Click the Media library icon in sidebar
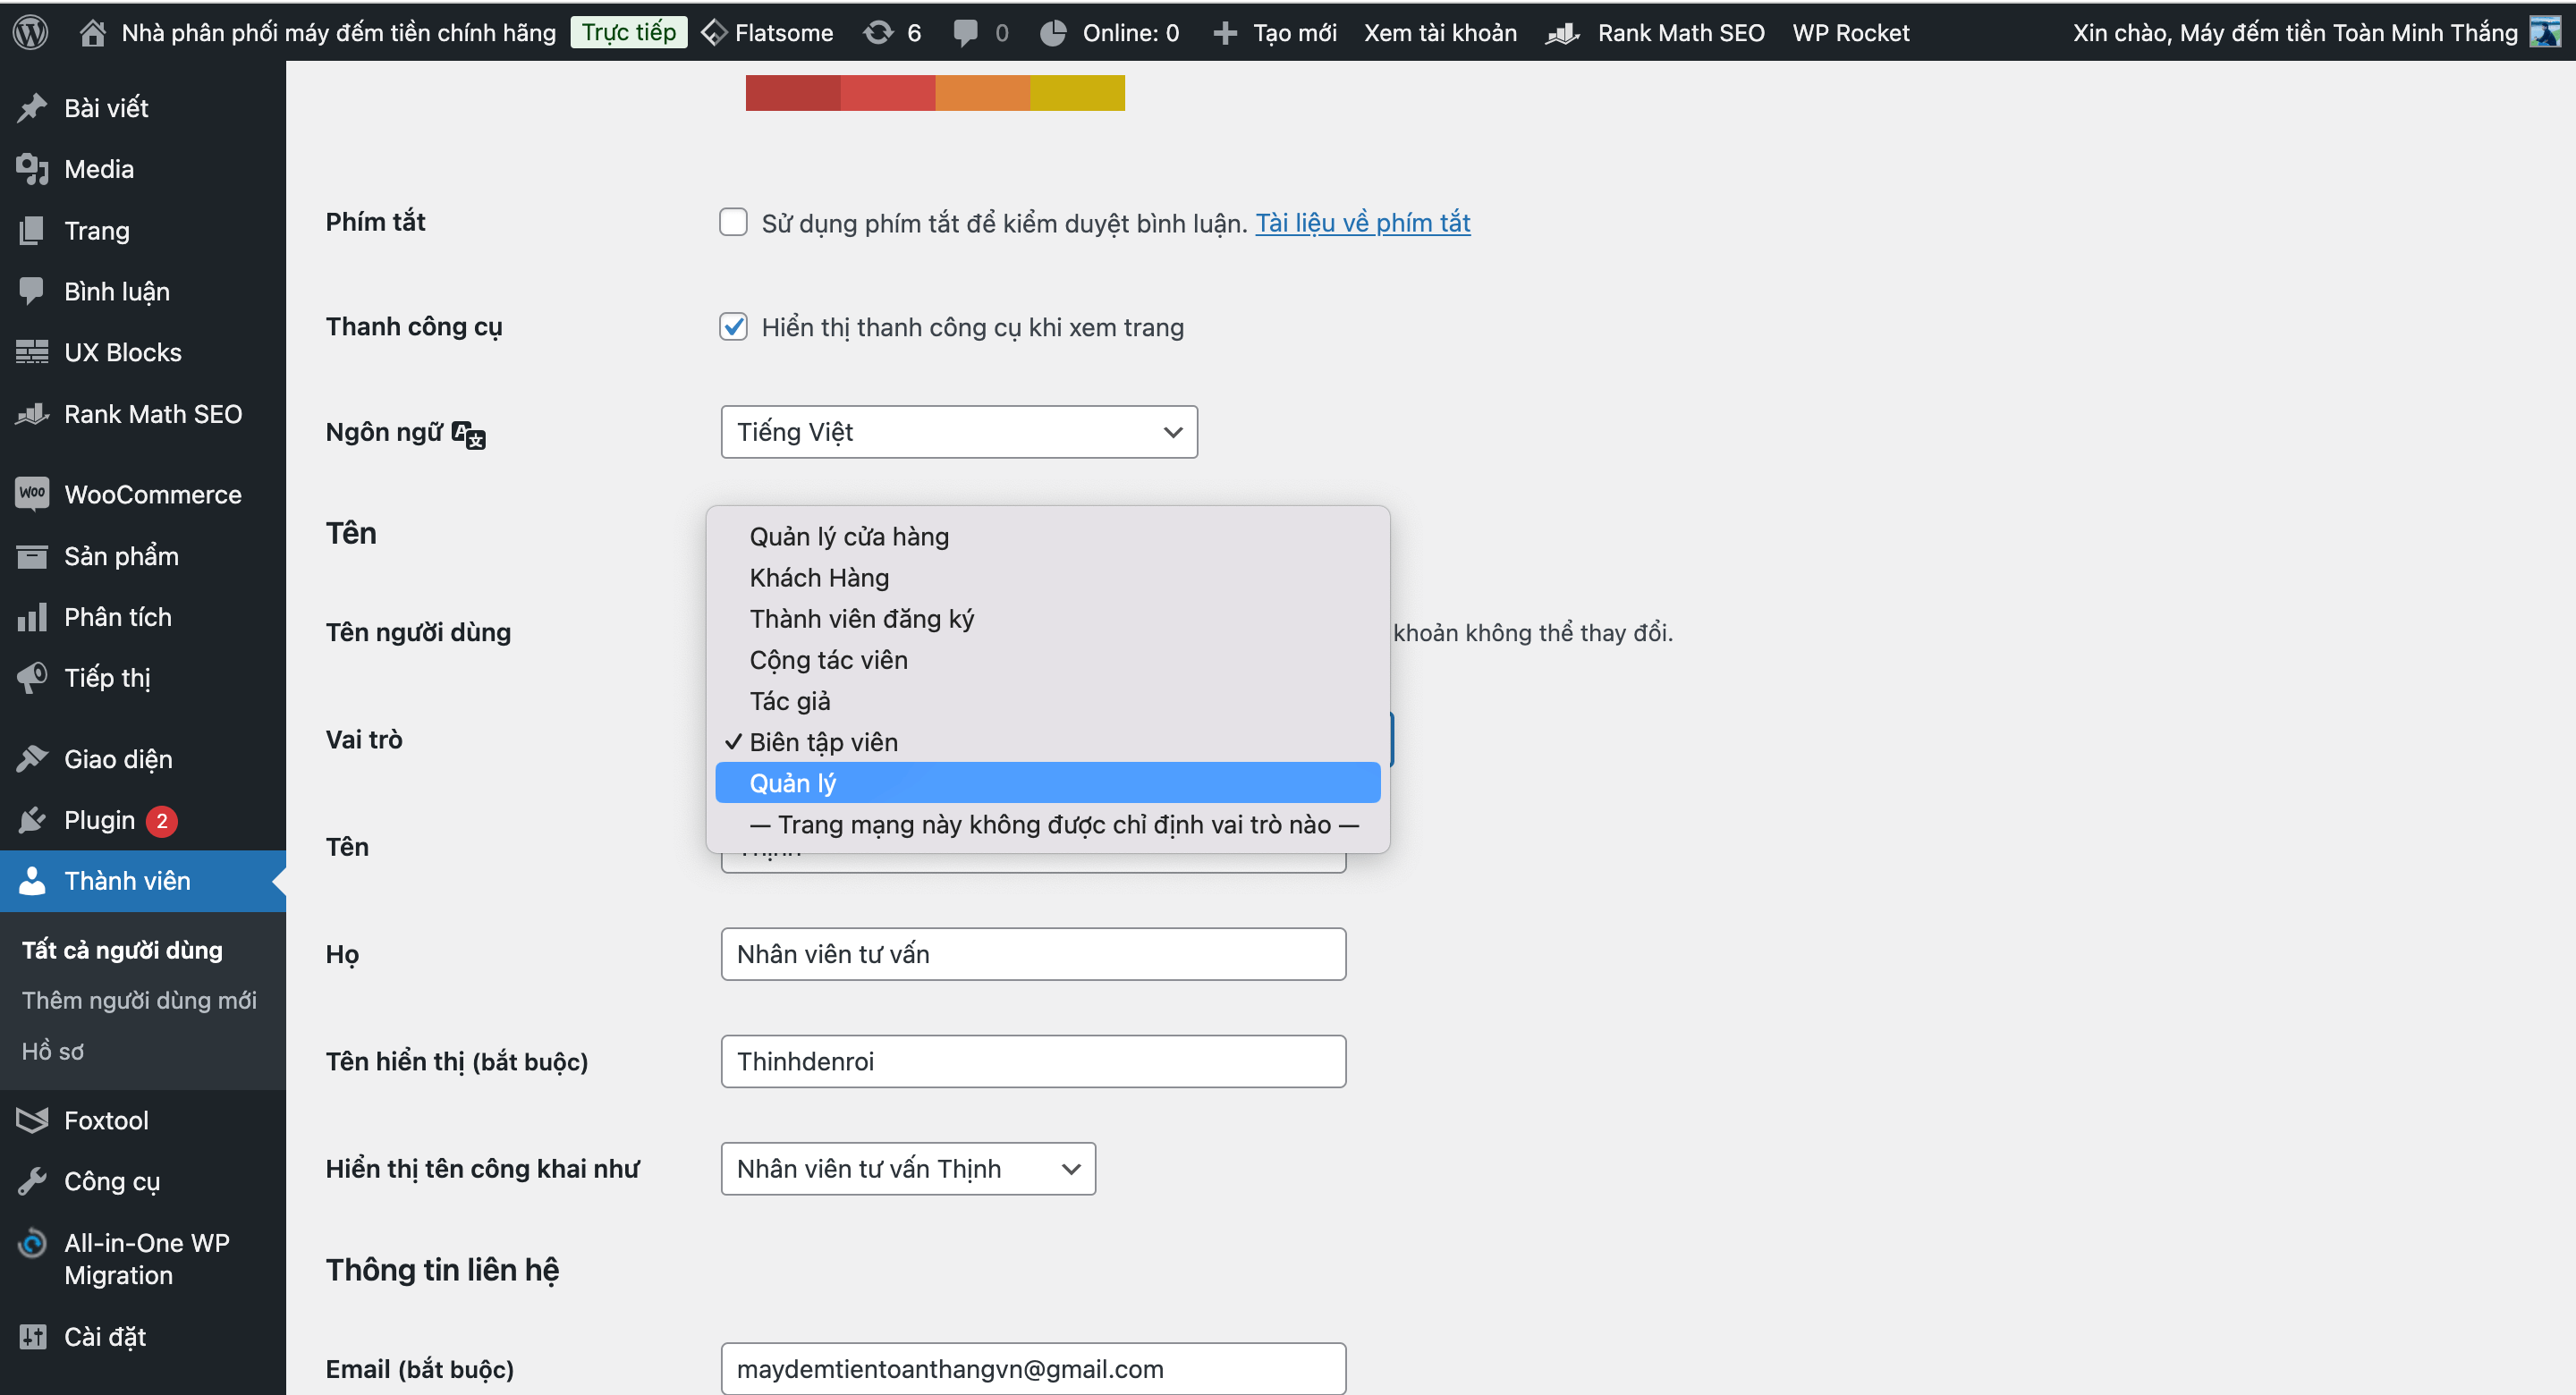 [x=32, y=169]
